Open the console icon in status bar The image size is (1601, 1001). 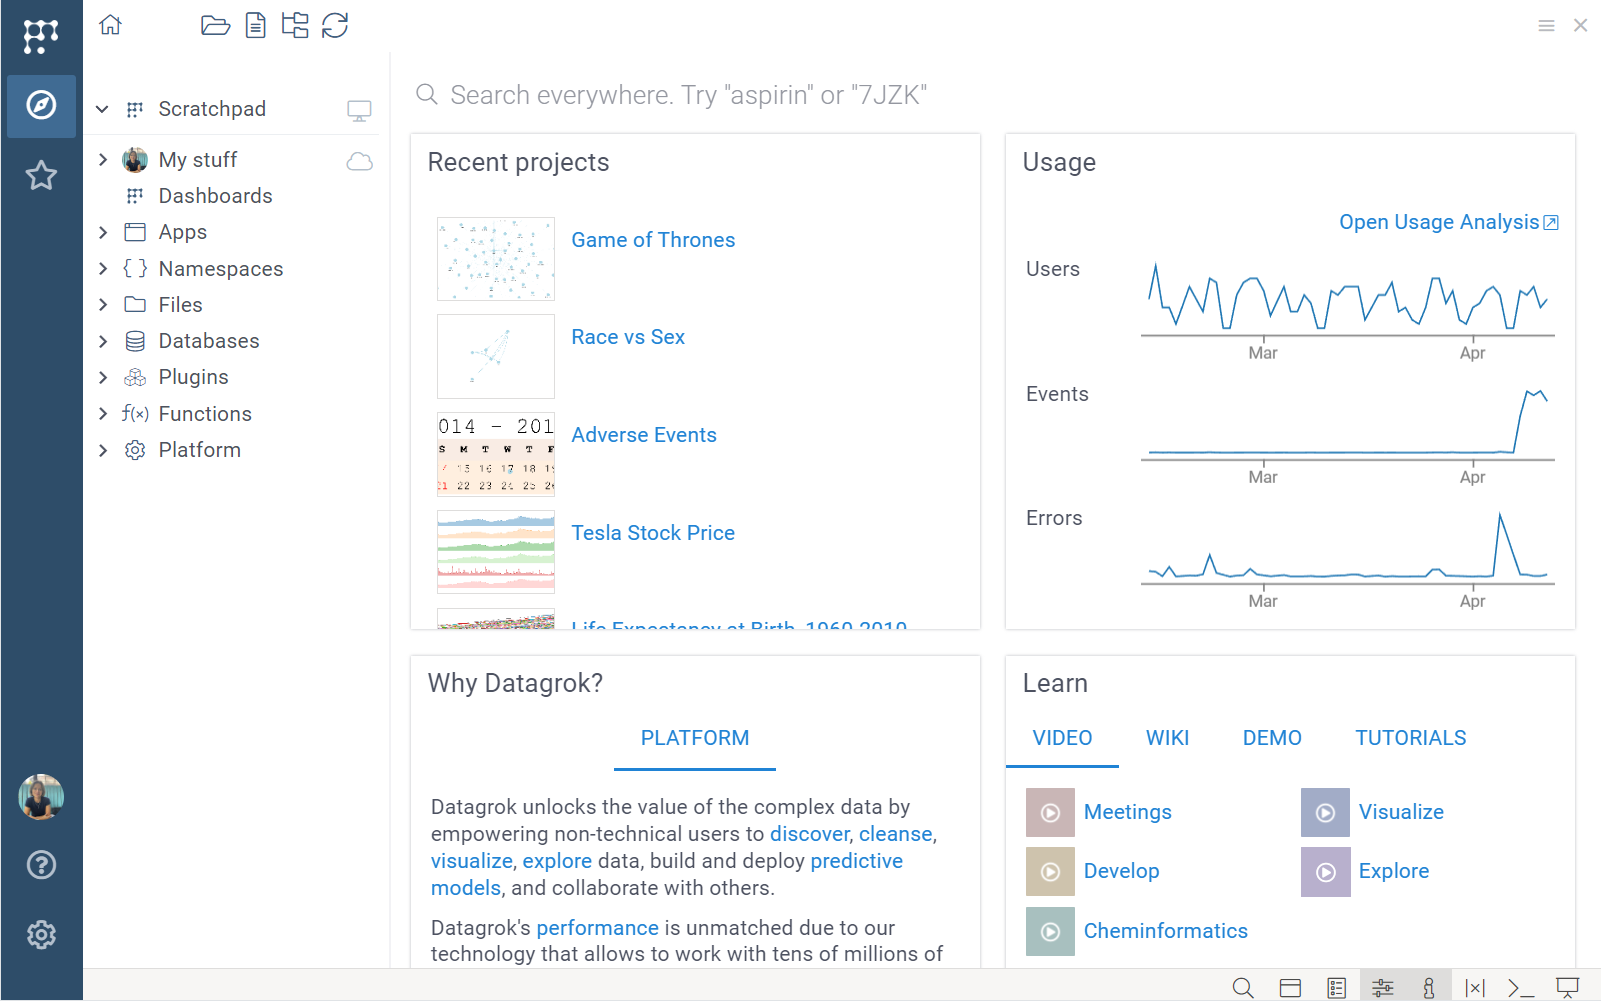[1521, 988]
